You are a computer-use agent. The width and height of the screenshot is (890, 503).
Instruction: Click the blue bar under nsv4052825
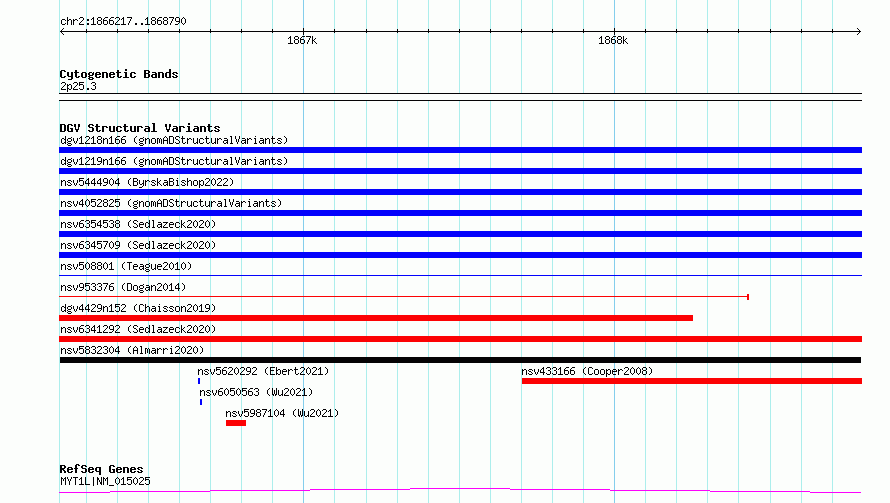(x=460, y=213)
